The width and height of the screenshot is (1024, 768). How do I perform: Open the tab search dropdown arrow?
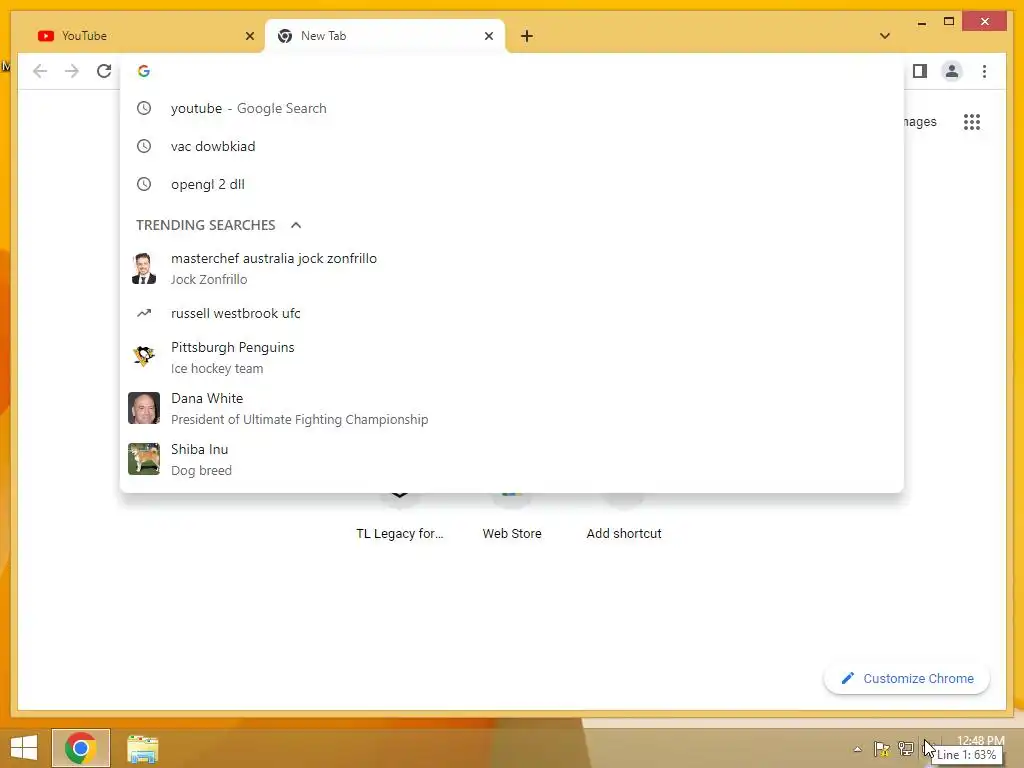click(x=885, y=36)
